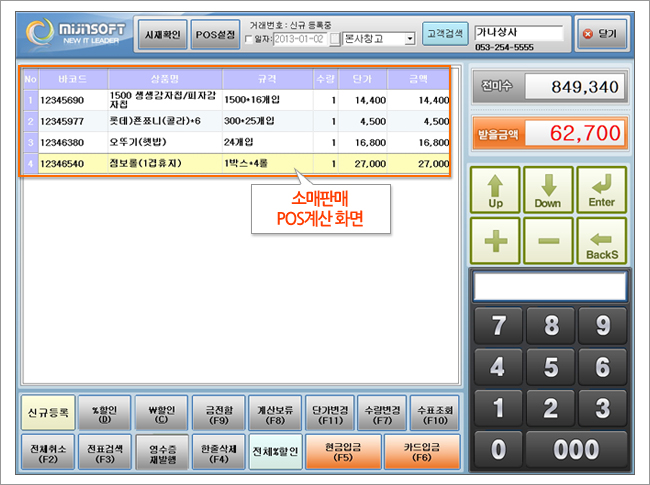
Task: Click 전표검색 (F3) button
Action: [x=104, y=453]
